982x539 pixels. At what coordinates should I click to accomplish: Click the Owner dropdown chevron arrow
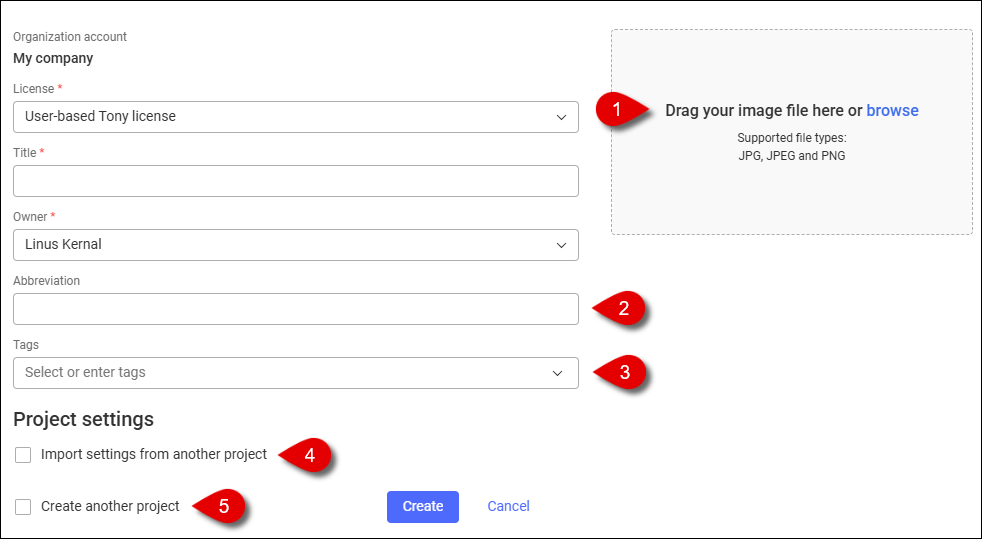pos(561,245)
